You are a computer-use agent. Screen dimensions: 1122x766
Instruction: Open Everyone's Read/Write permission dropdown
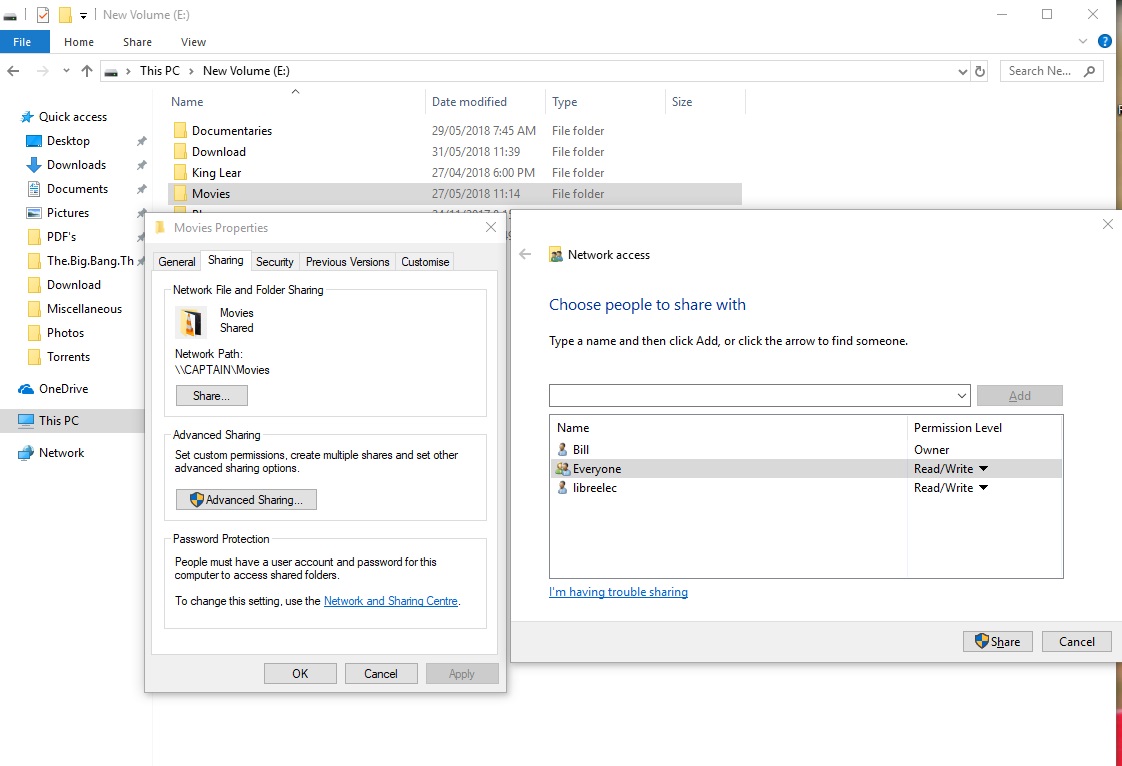[x=983, y=469]
